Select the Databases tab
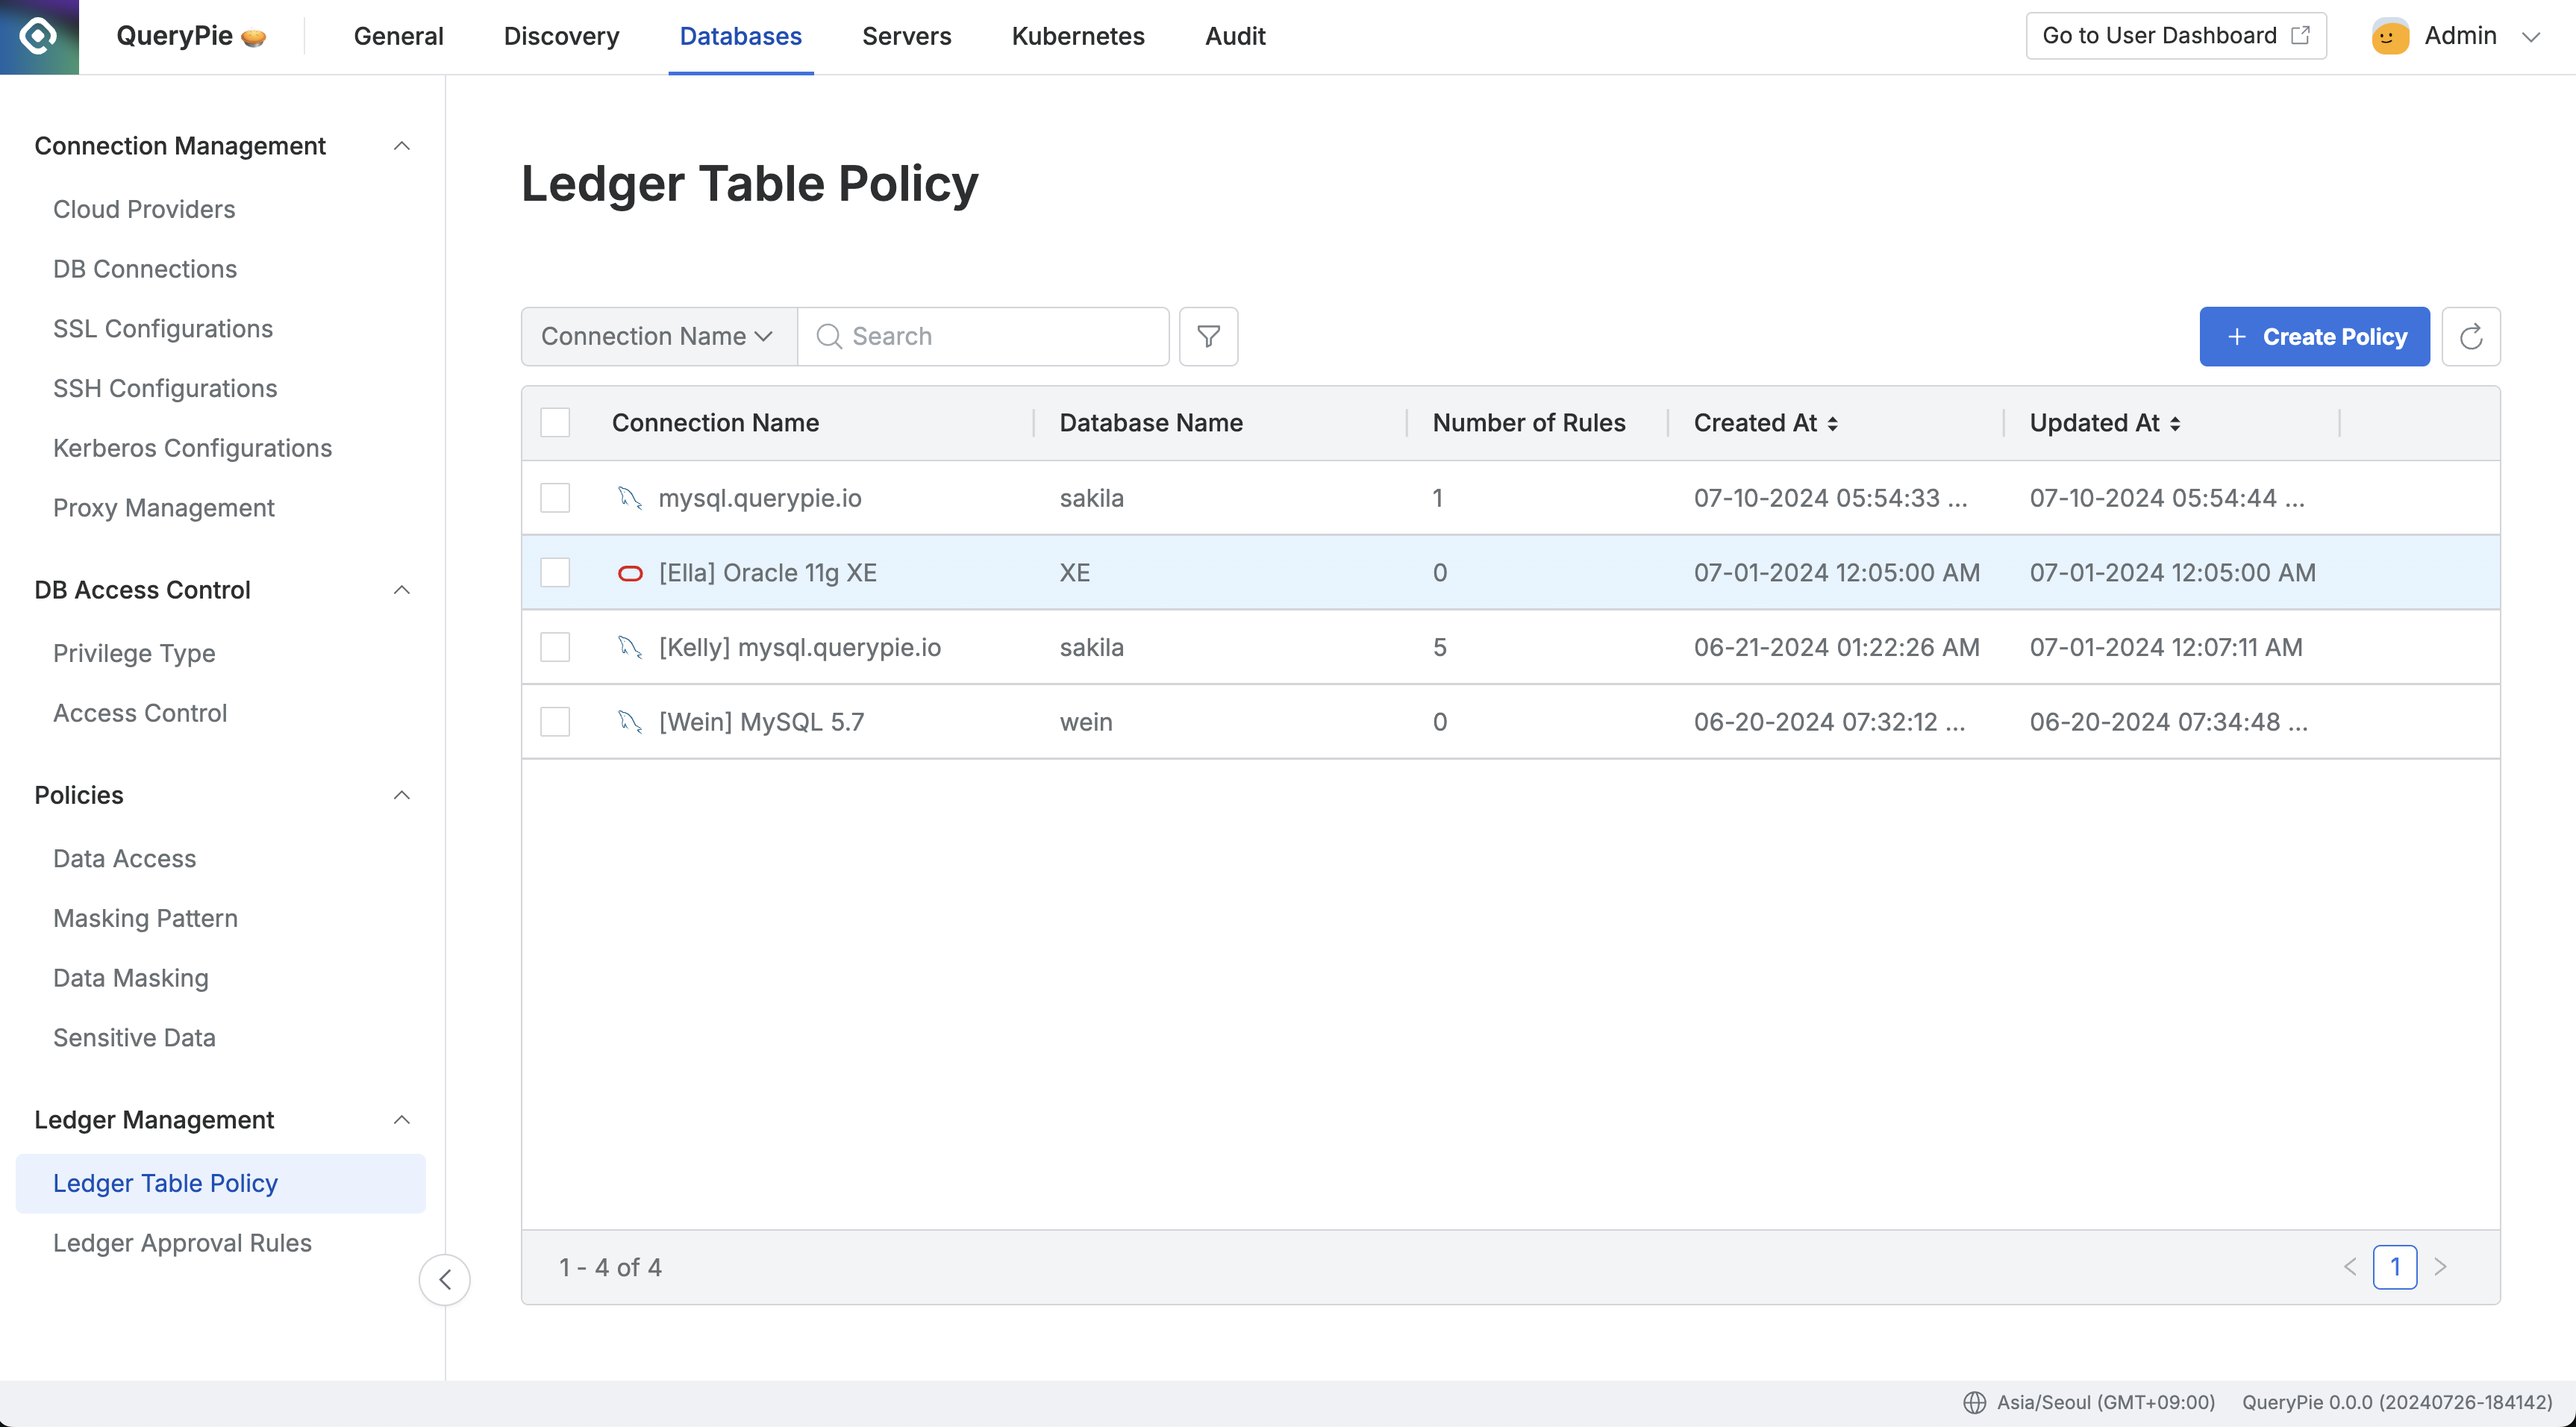The width and height of the screenshot is (2576, 1427). point(740,36)
